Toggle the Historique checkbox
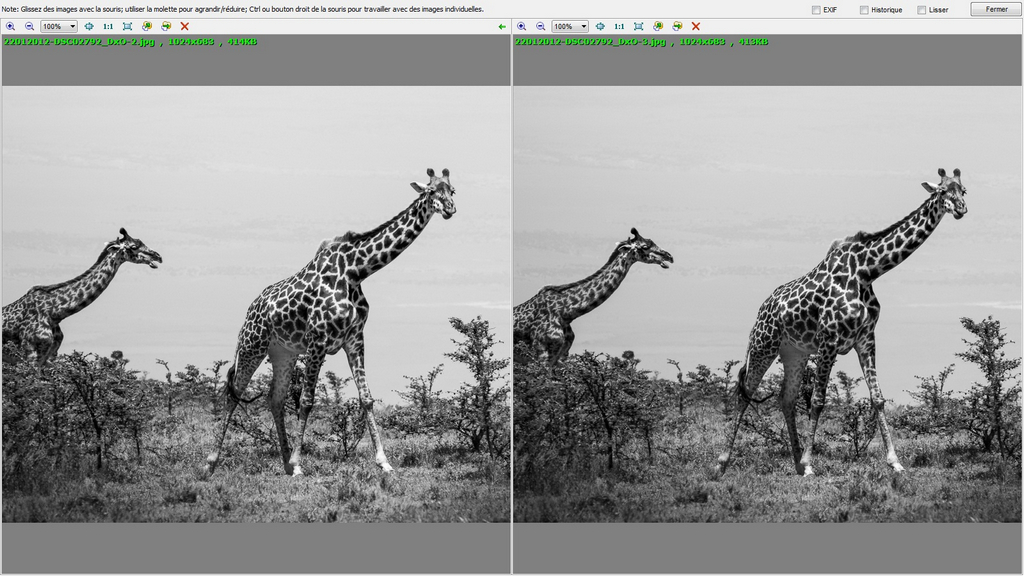 [x=864, y=10]
